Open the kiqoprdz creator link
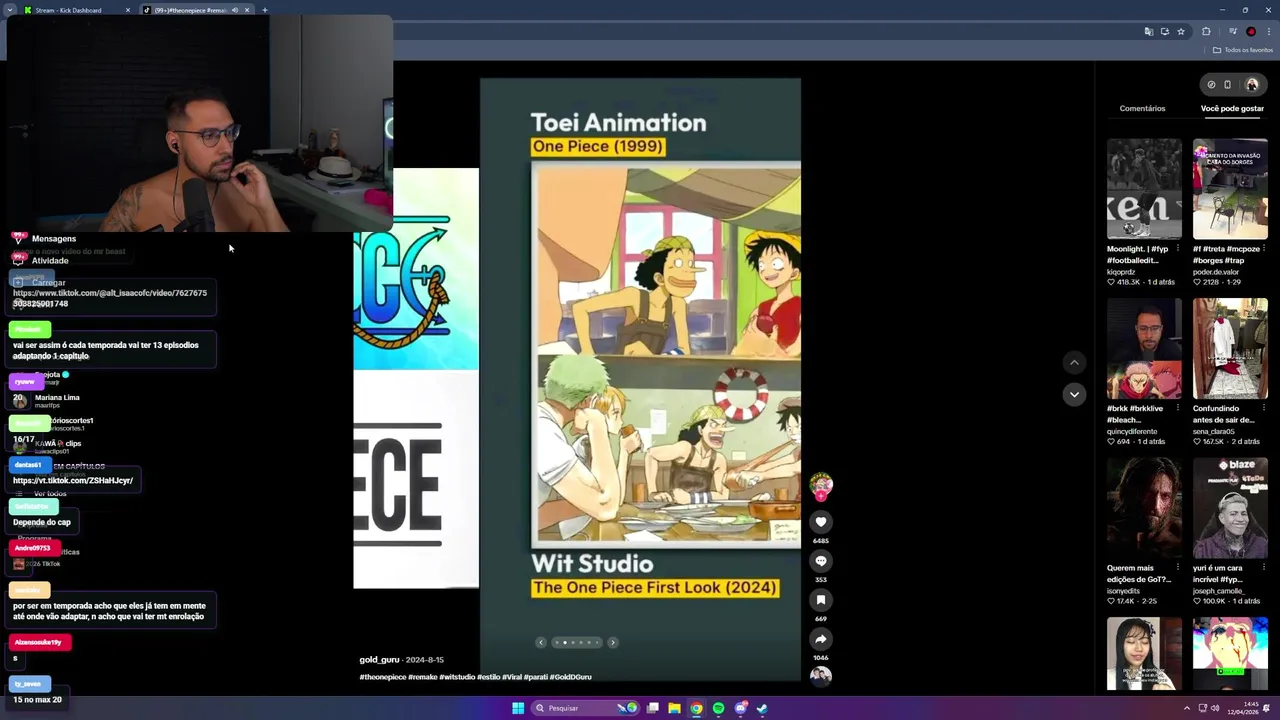Image resolution: width=1280 pixels, height=720 pixels. pyautogui.click(x=1123, y=272)
